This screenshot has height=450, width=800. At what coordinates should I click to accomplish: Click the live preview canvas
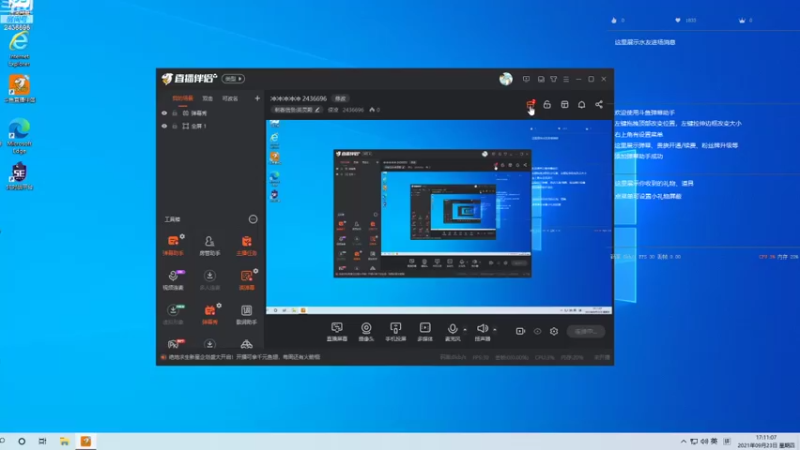pos(439,217)
